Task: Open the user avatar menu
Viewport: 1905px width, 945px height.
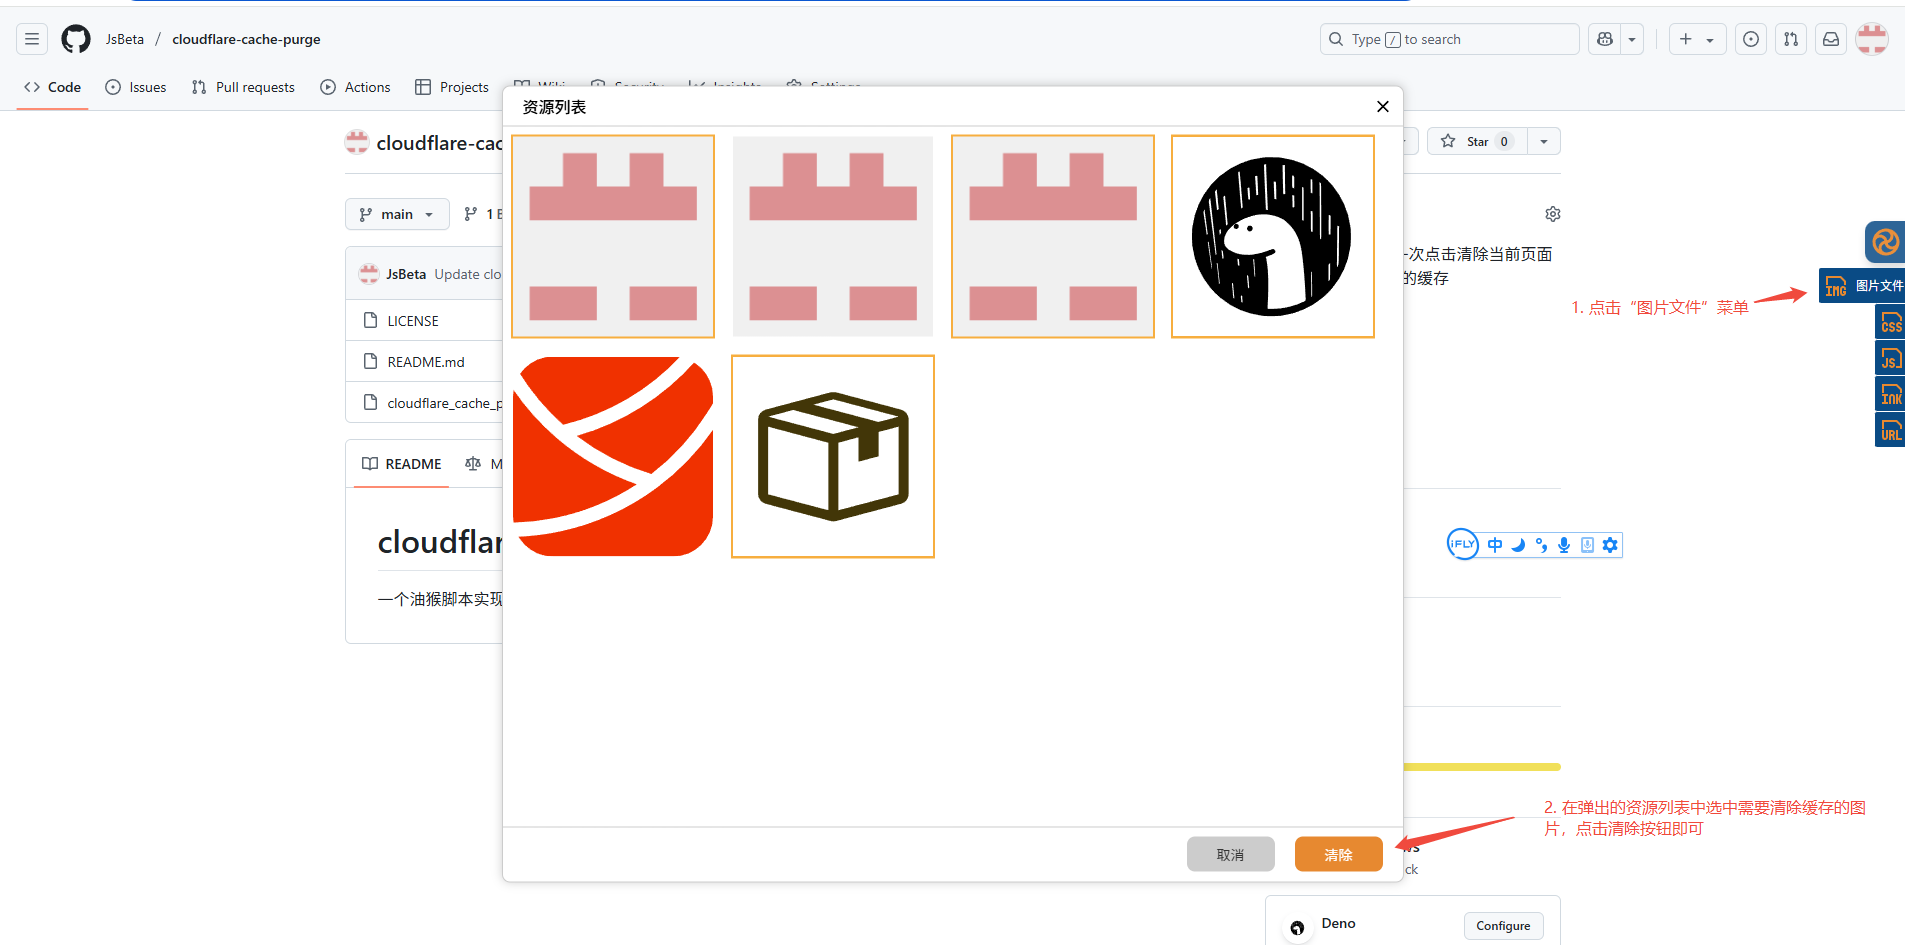Action: (1872, 39)
